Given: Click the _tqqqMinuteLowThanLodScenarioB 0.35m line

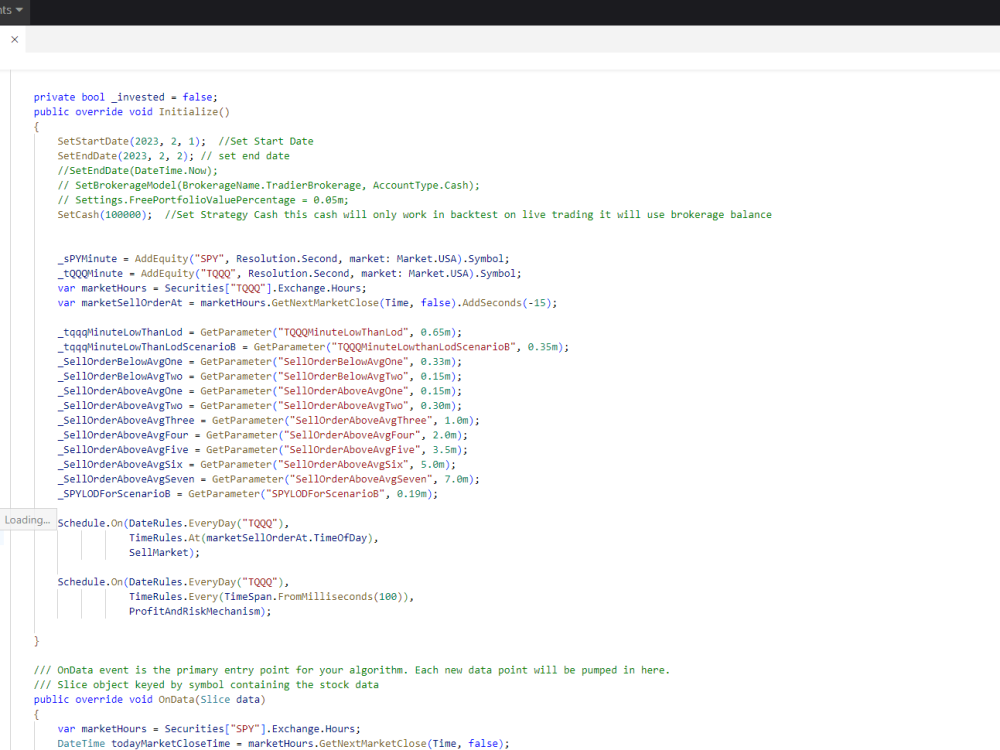Looking at the screenshot, I should [313, 346].
